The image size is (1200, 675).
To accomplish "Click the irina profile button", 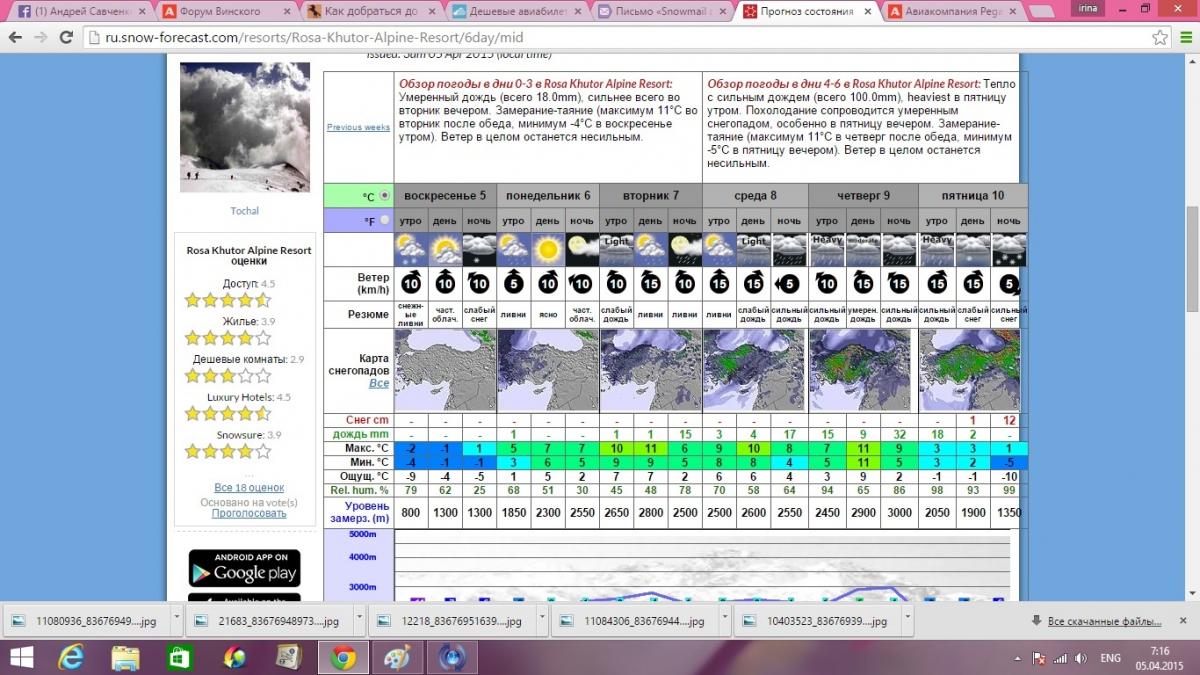I will [x=1090, y=7].
